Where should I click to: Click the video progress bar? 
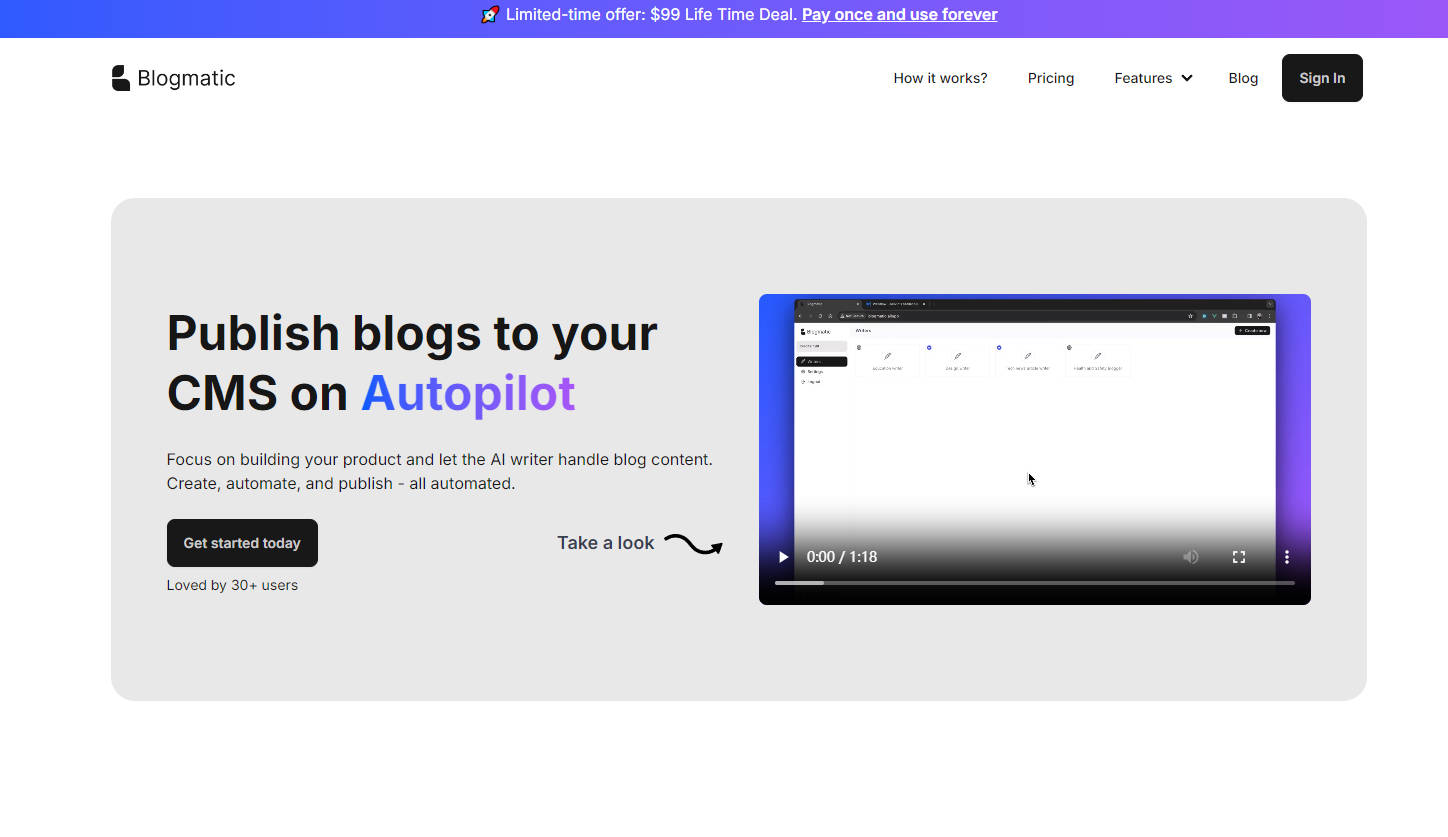point(1035,582)
